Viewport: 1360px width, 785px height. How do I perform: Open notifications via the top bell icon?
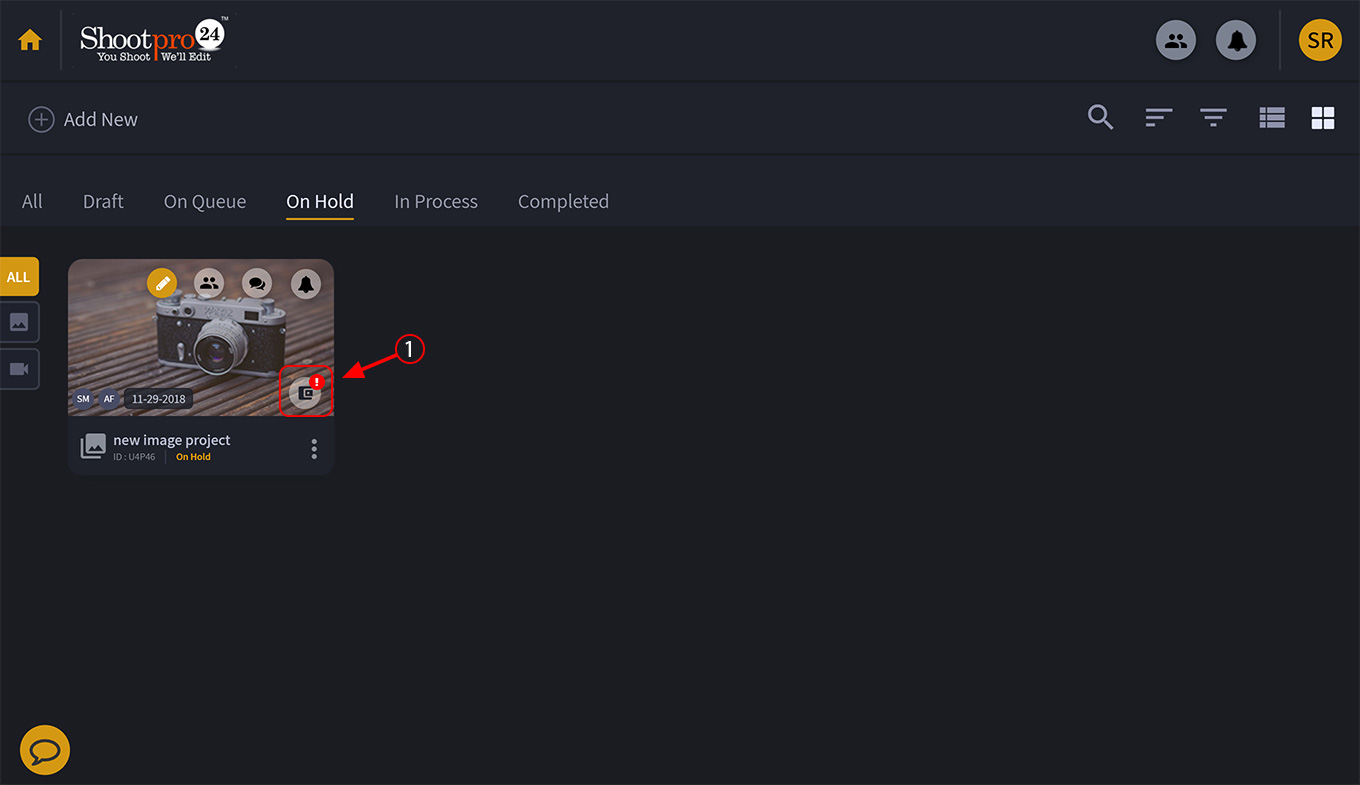click(1236, 40)
